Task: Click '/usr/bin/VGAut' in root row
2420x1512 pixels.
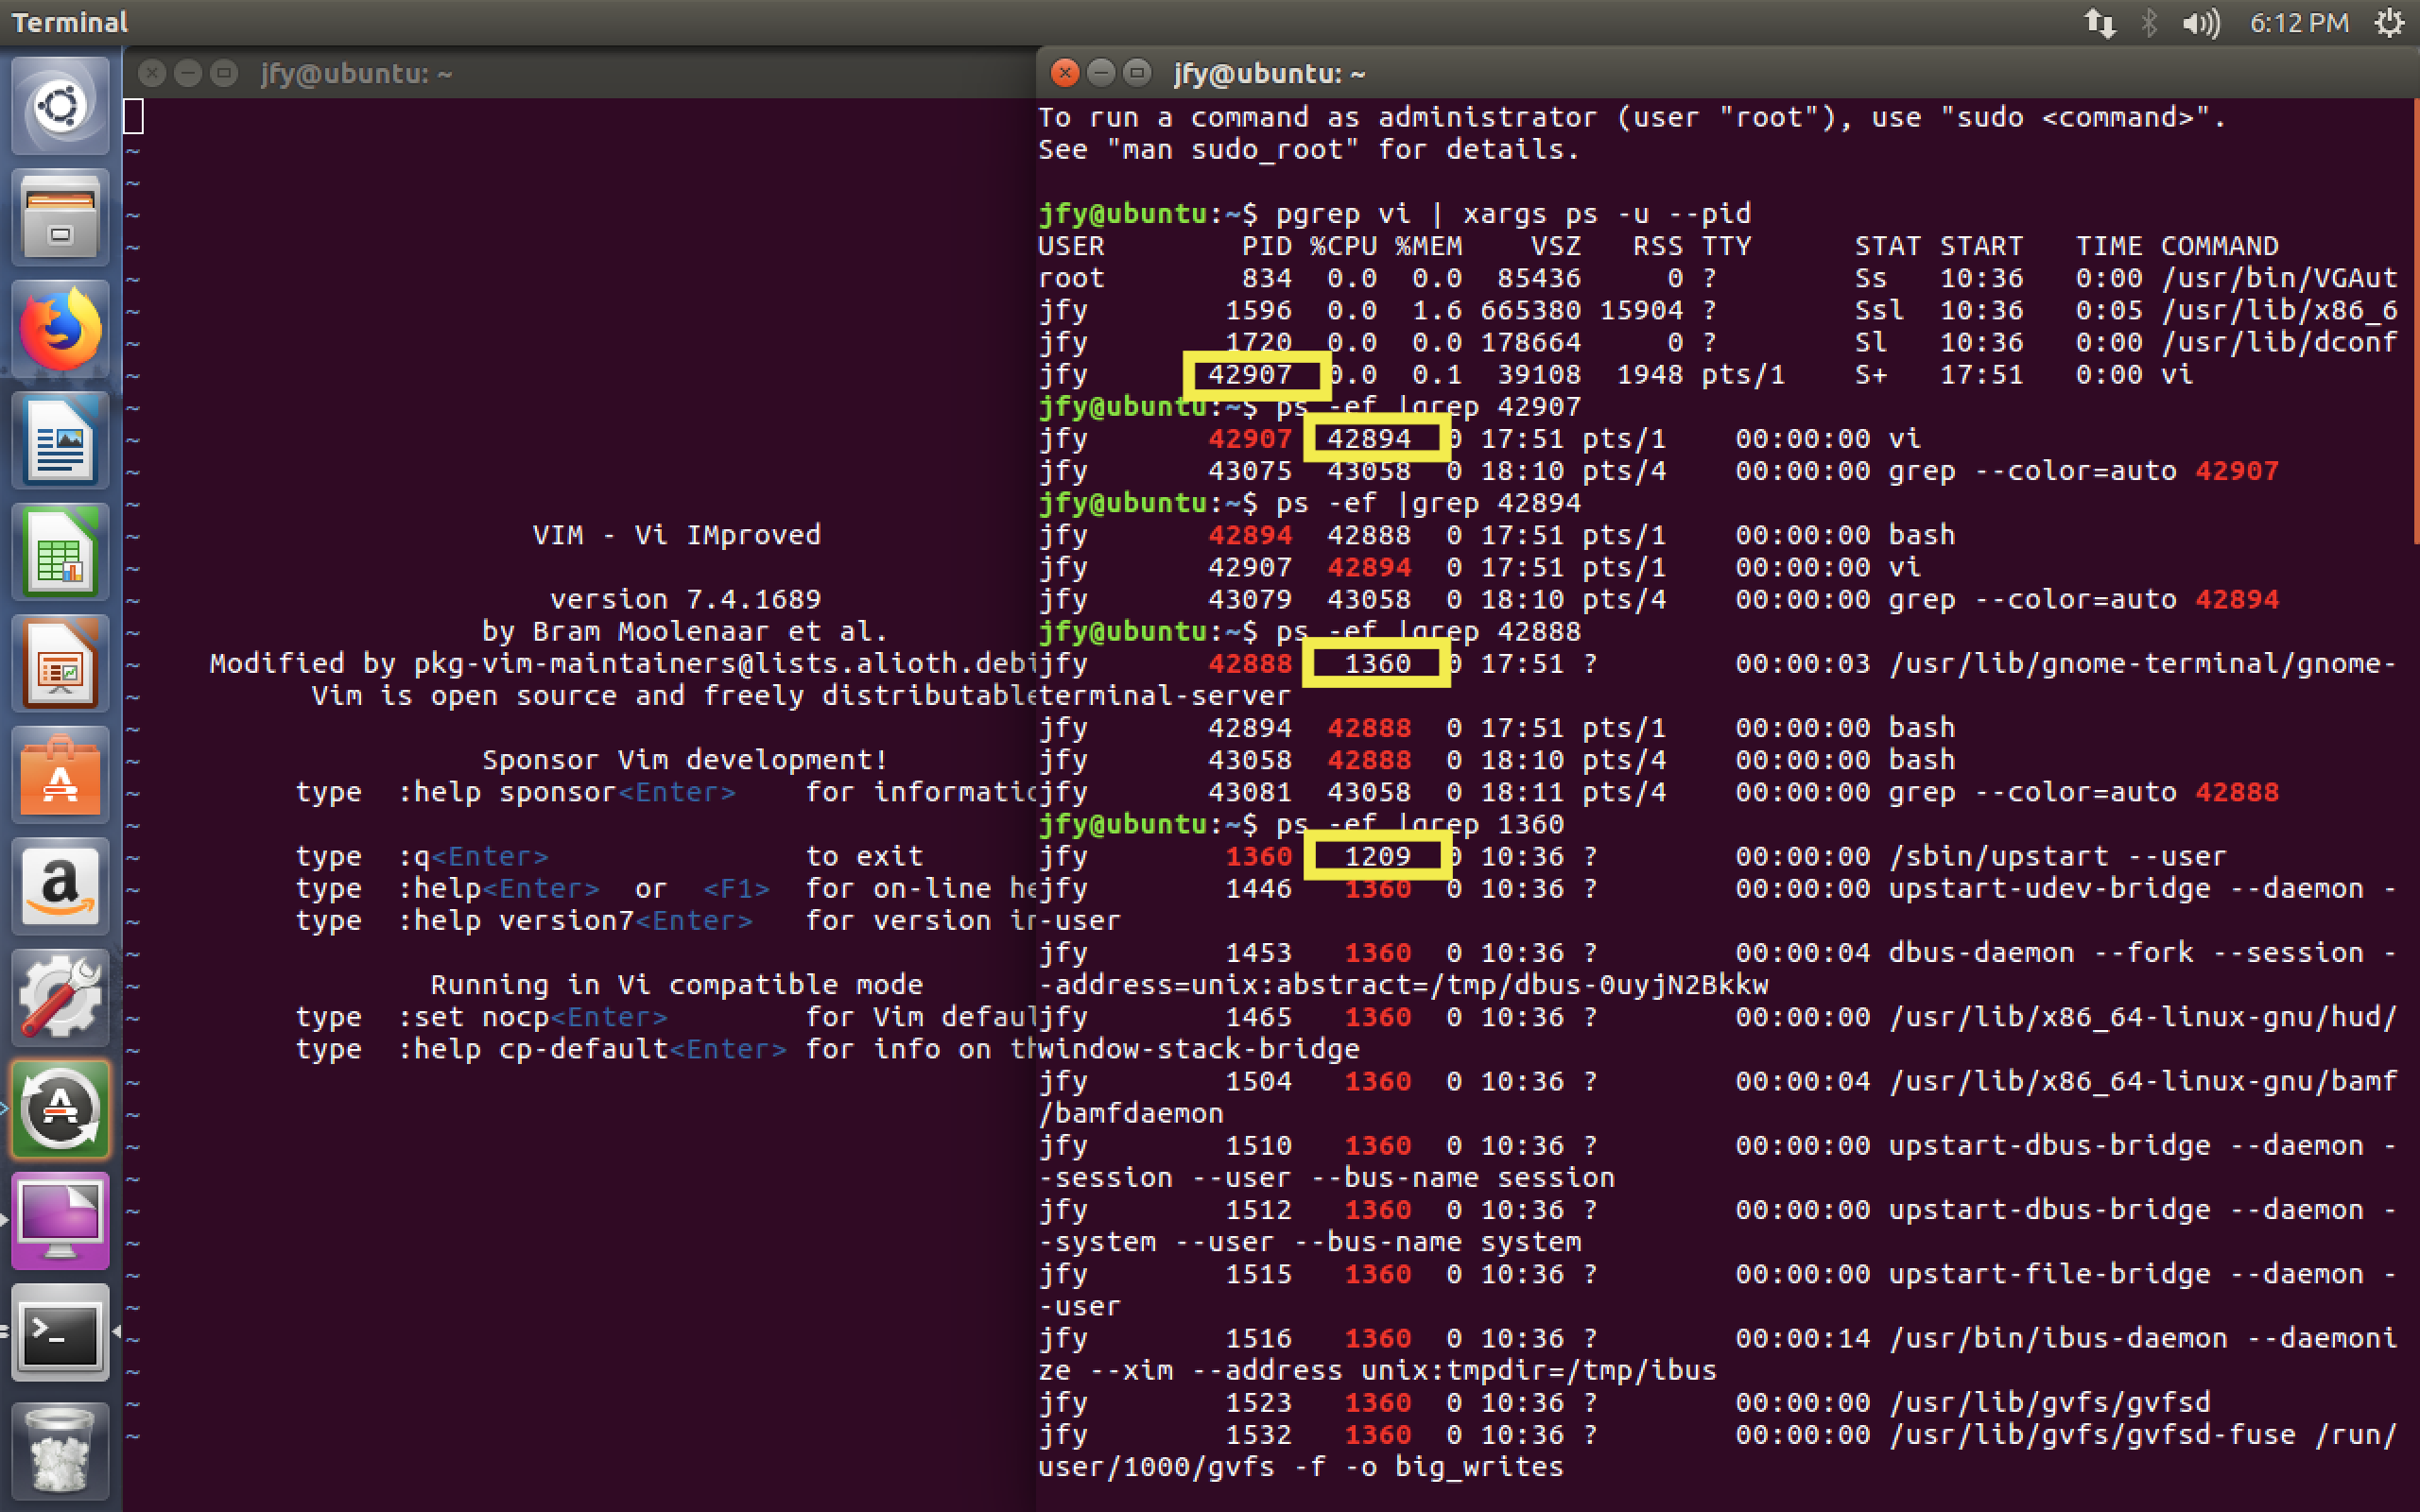Action: pyautogui.click(x=2279, y=278)
